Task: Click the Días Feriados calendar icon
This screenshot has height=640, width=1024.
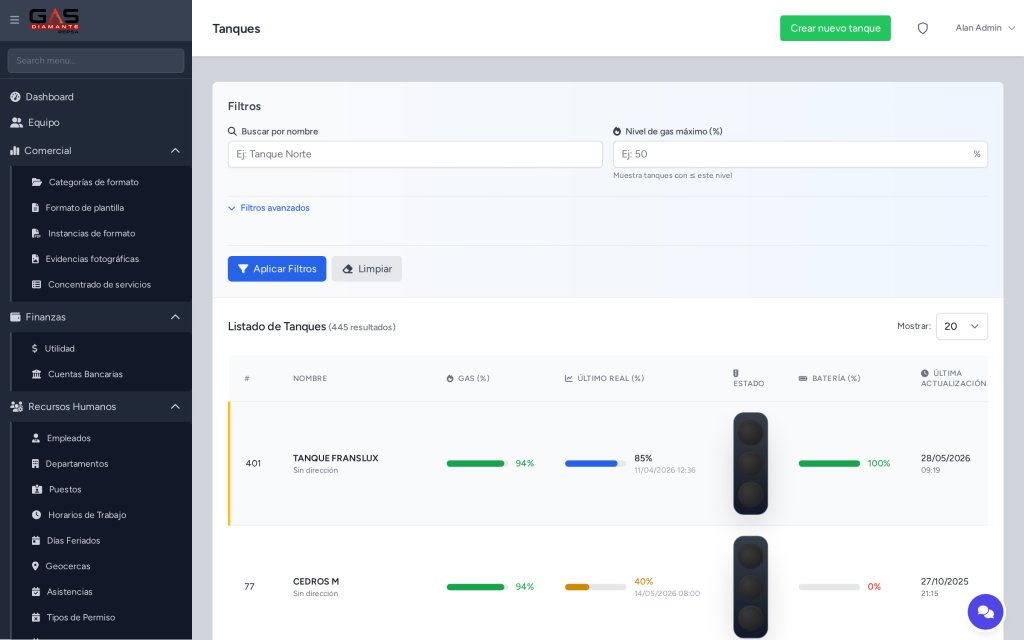Action: [x=36, y=541]
